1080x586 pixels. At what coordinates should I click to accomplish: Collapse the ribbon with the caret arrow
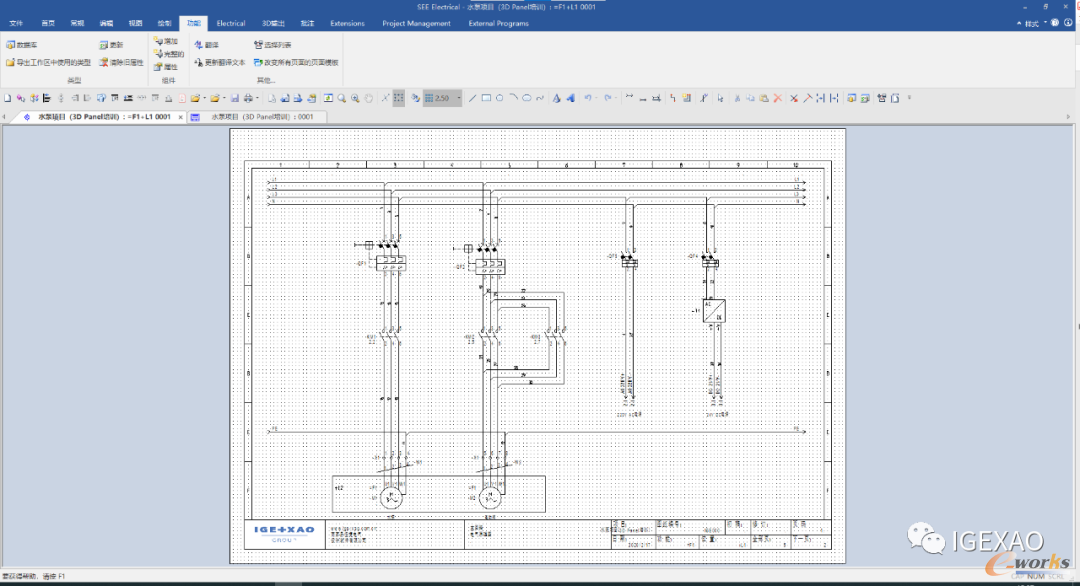pyautogui.click(x=1019, y=23)
